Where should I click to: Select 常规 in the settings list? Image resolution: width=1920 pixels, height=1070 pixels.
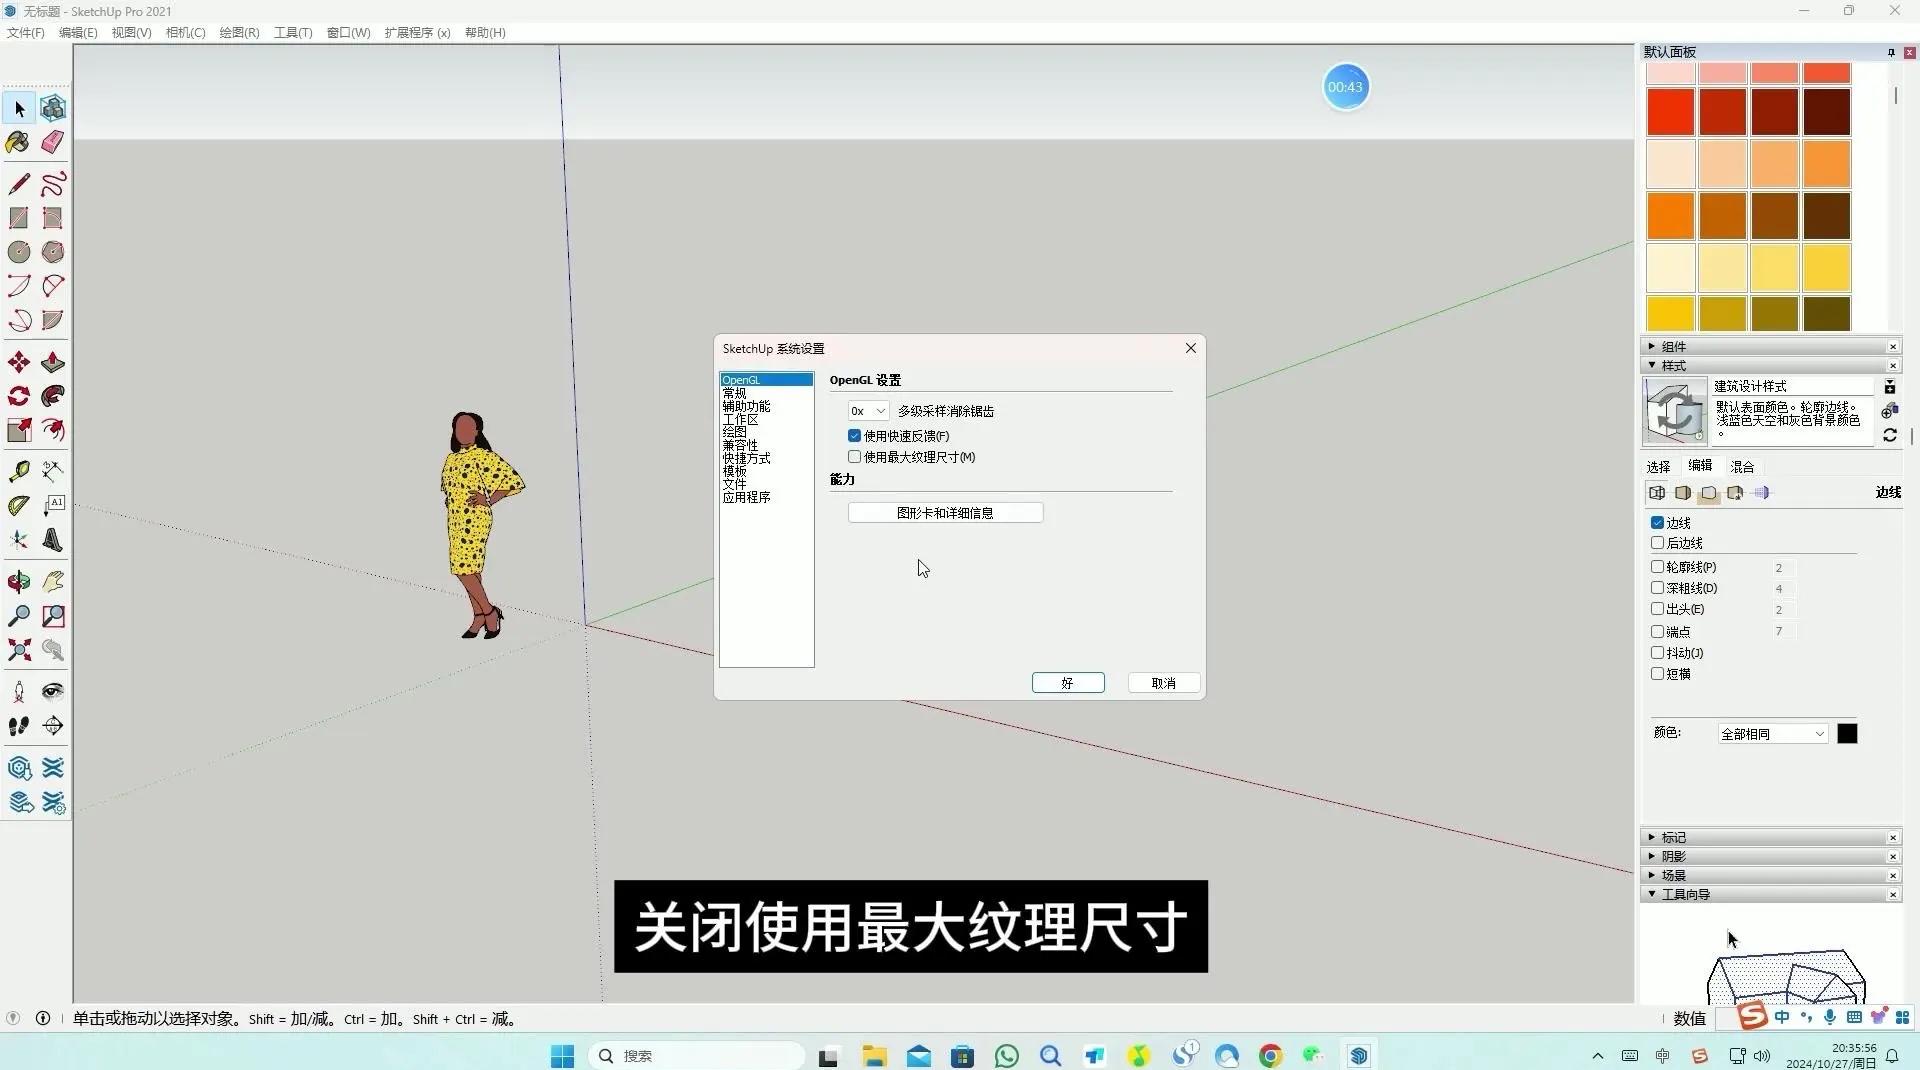click(x=735, y=392)
